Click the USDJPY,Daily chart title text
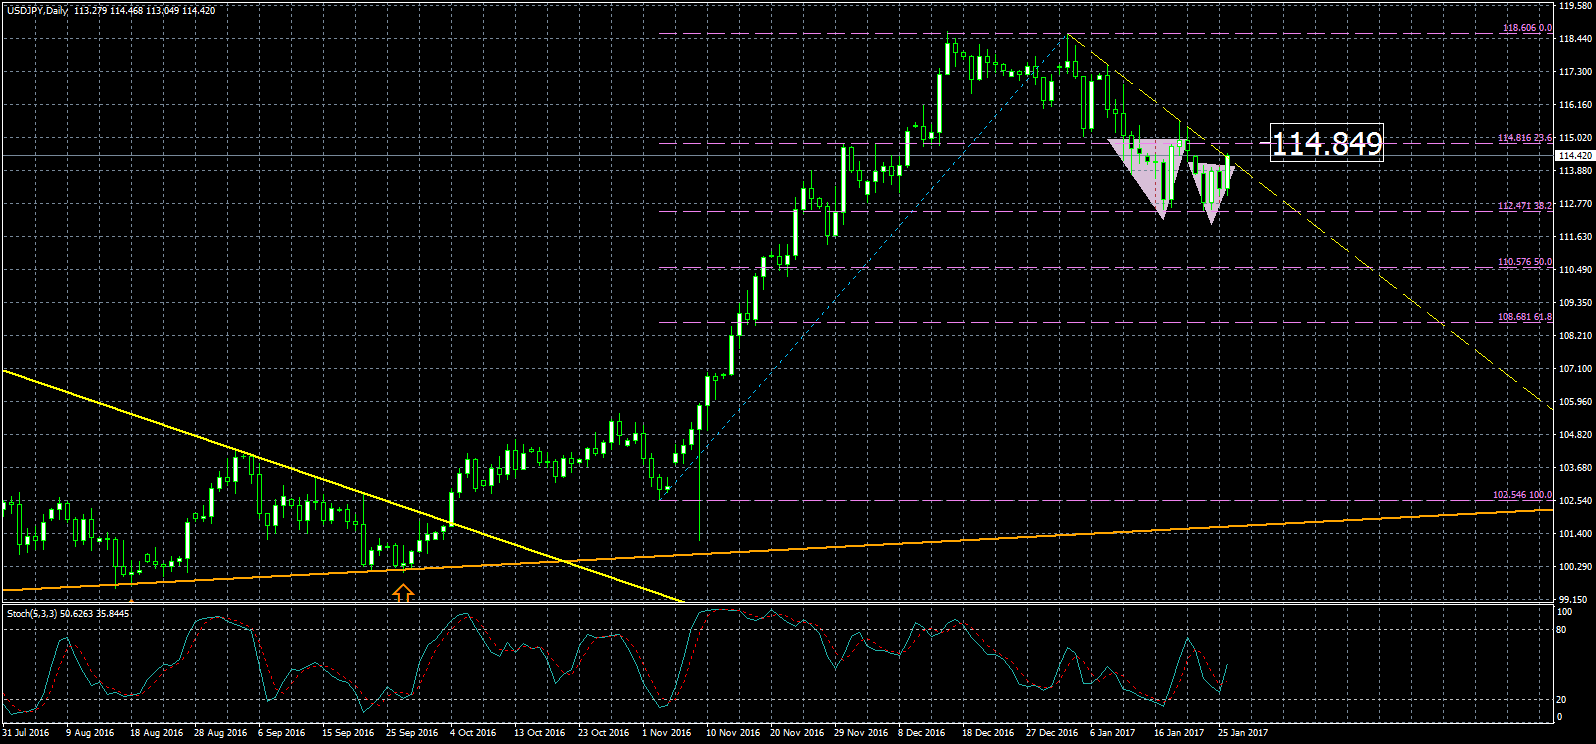Viewport: 1596px width, 744px height. click(38, 10)
